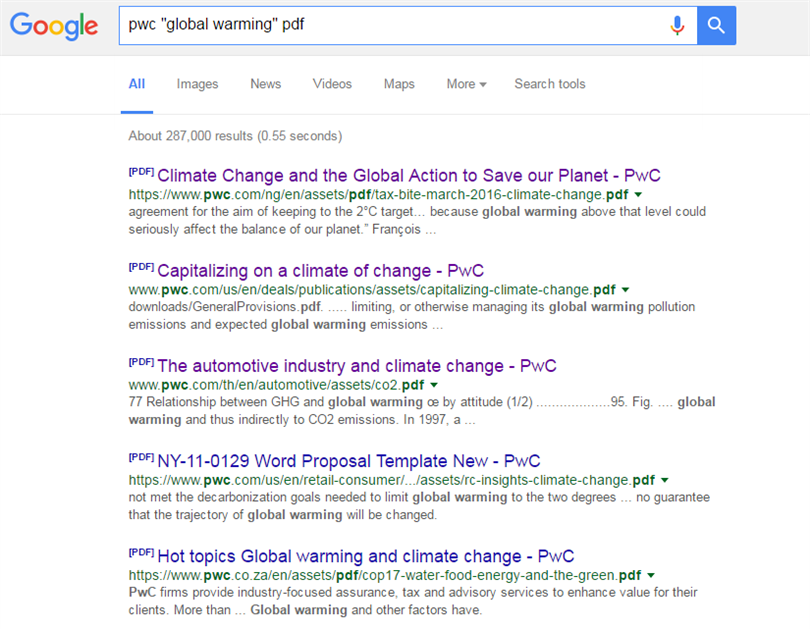Select the All tab

pyautogui.click(x=137, y=84)
